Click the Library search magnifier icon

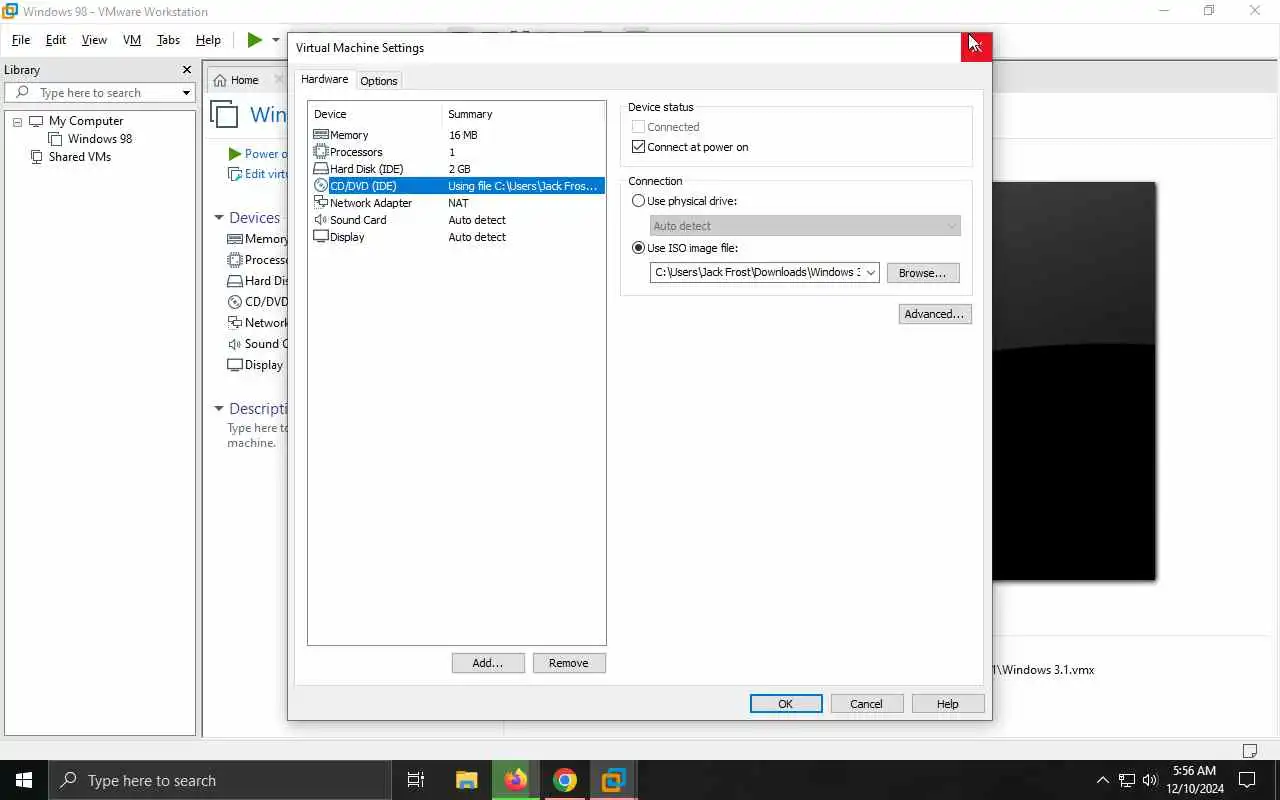click(x=22, y=93)
